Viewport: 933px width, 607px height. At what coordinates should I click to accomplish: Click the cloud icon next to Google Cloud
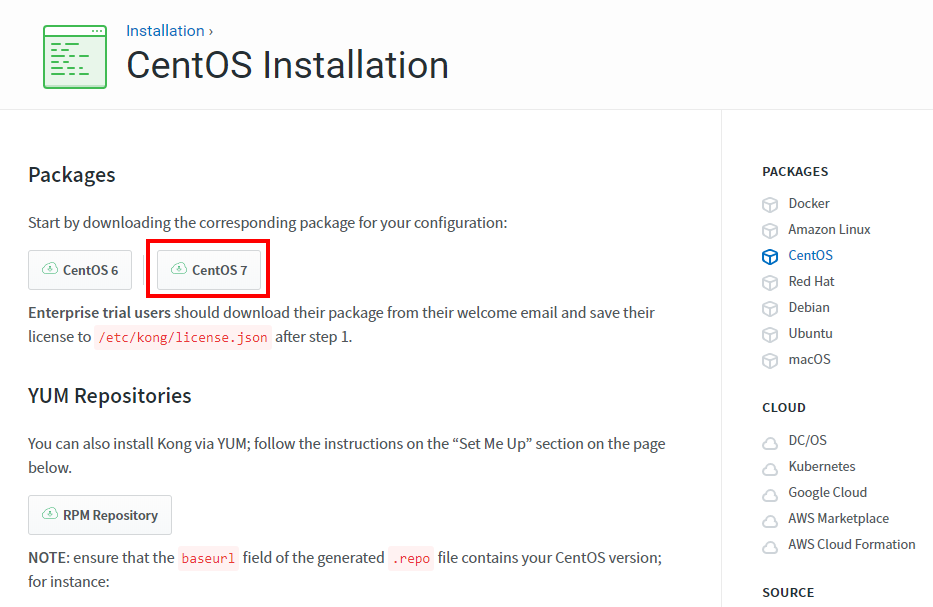(770, 496)
